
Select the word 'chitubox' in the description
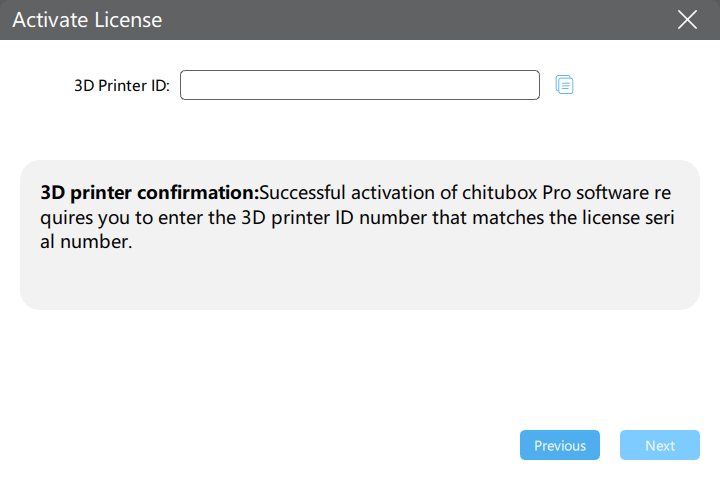tap(500, 192)
